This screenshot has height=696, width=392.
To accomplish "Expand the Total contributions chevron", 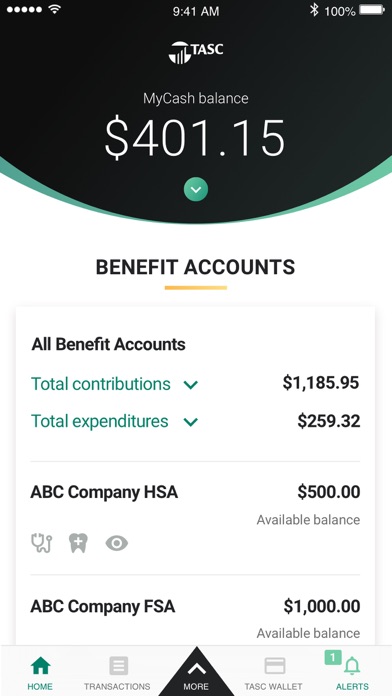I will (191, 385).
